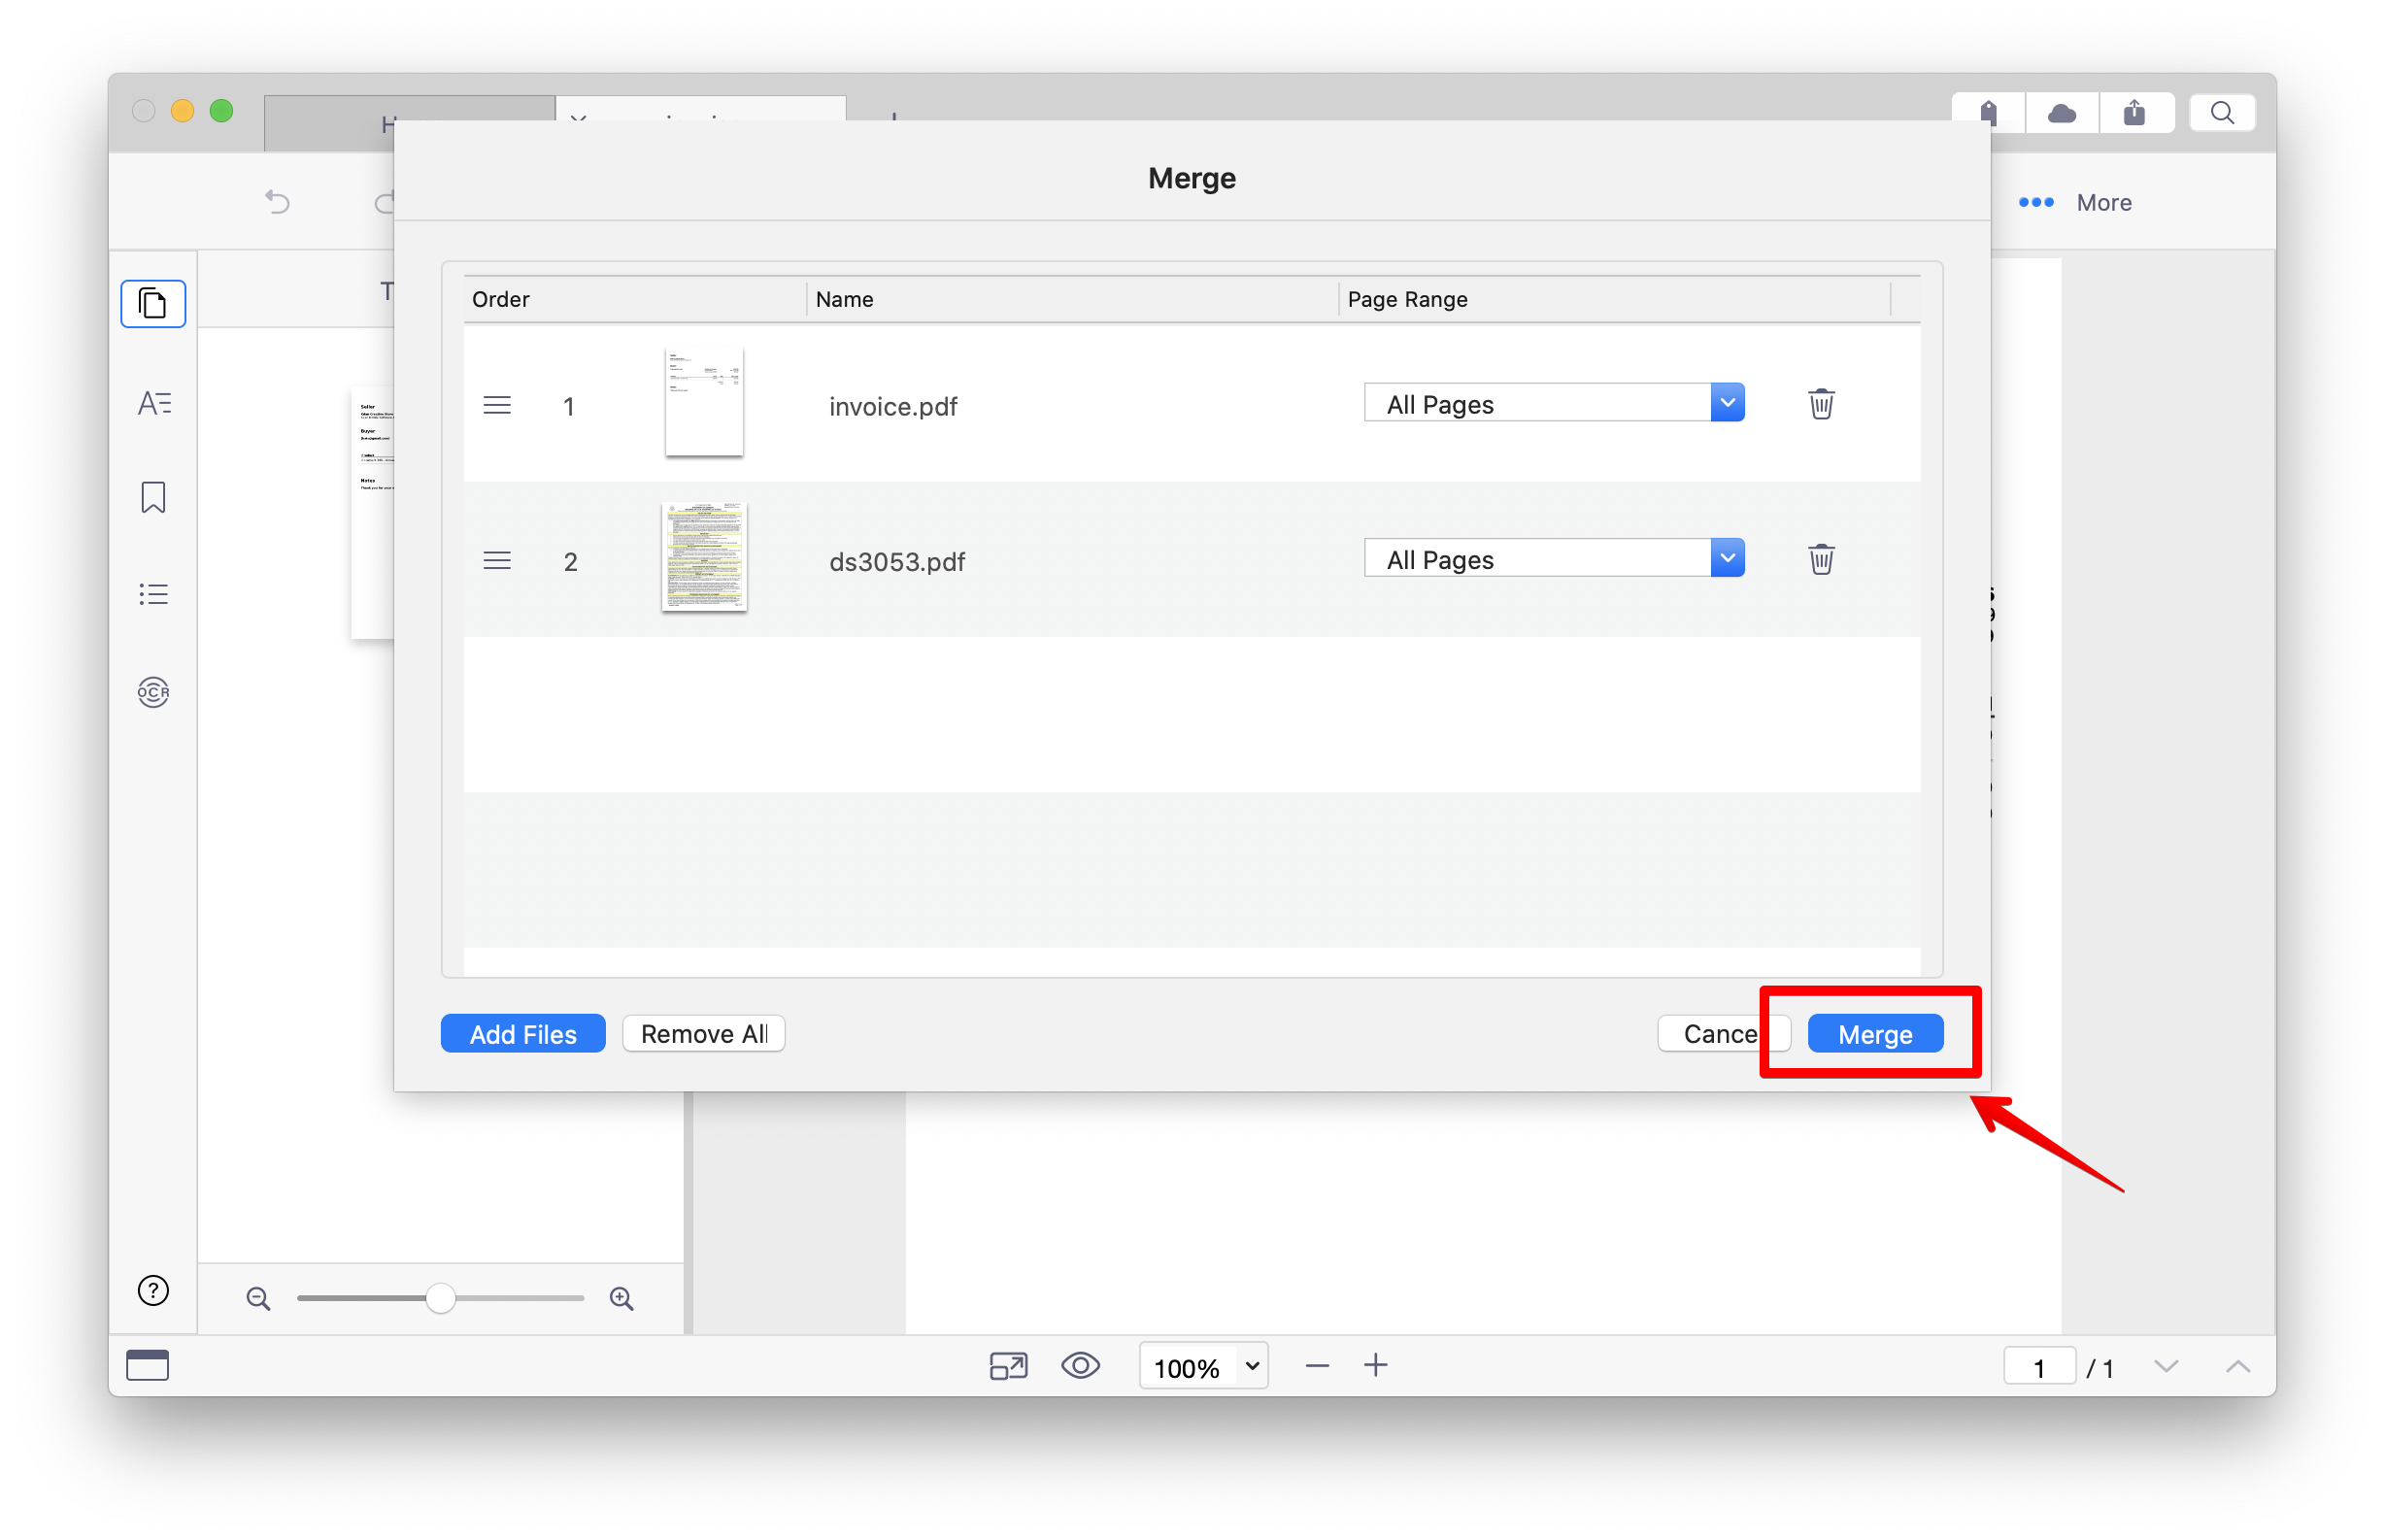The height and width of the screenshot is (1540, 2385).
Task: Open the 100% zoom level dropdown
Action: [1203, 1366]
